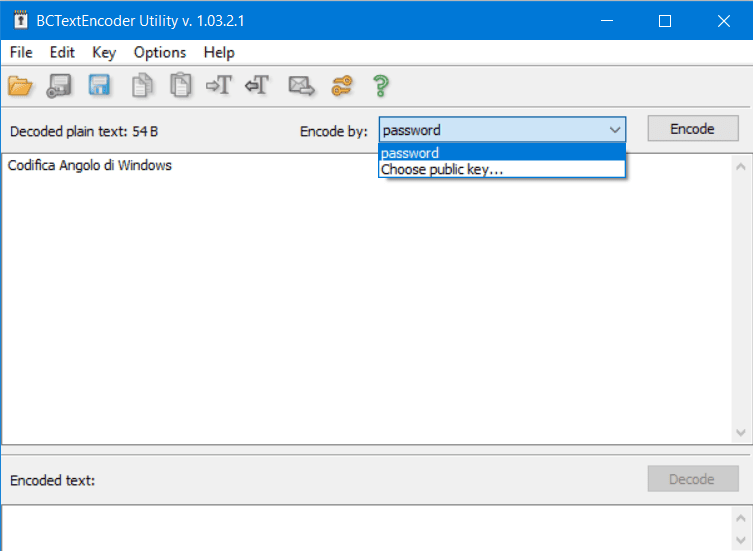
Task: Minimize the BCTextEncoder window
Action: pyautogui.click(x=607, y=21)
